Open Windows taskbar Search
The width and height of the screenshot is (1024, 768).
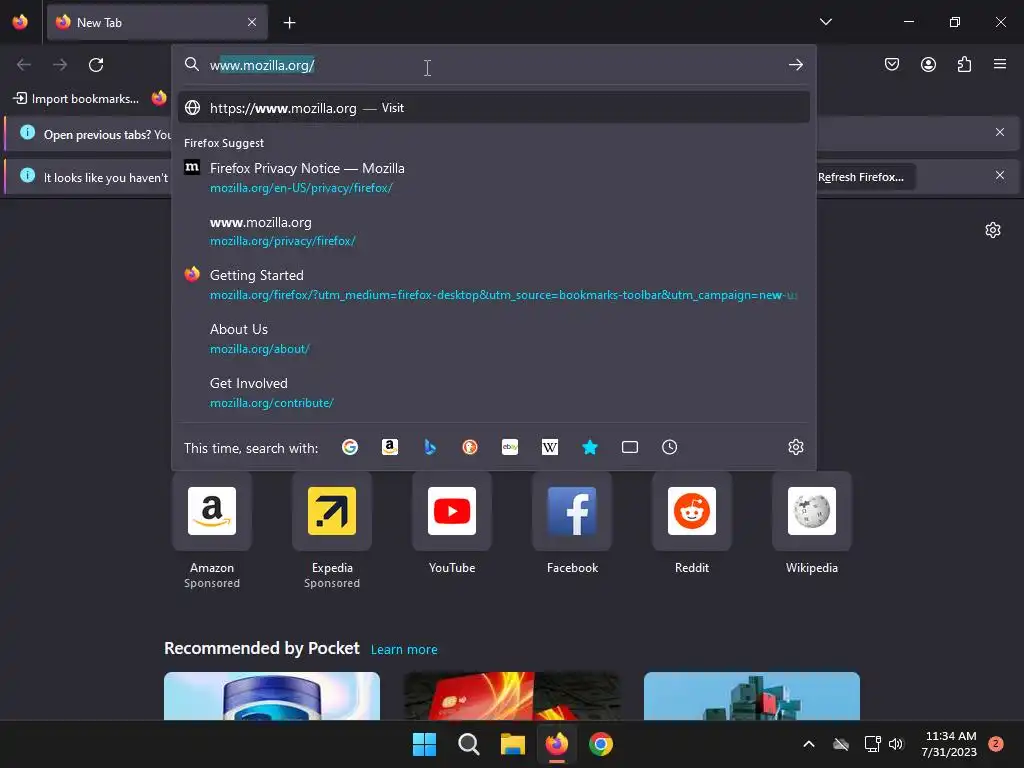468,744
